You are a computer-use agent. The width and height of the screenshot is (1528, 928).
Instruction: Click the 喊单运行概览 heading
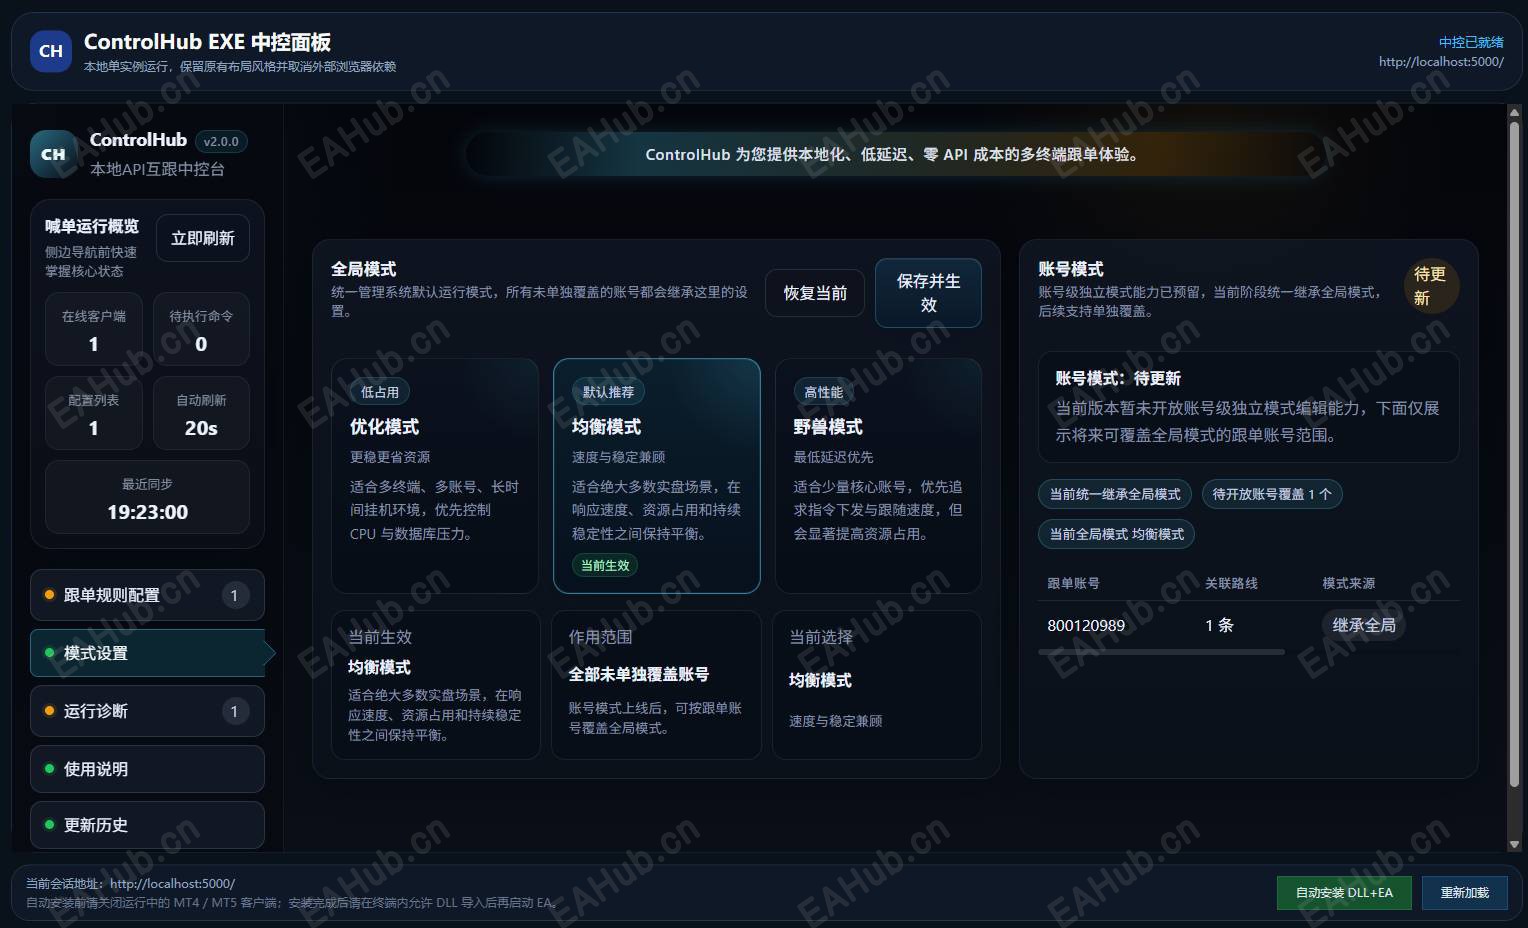tap(92, 226)
